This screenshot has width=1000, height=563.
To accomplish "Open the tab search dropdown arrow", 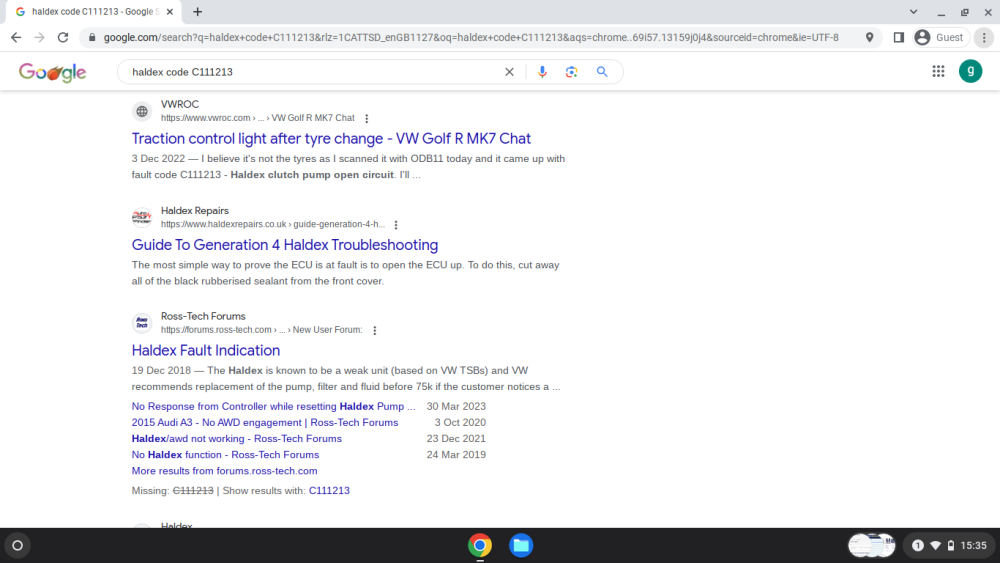I will pos(913,11).
